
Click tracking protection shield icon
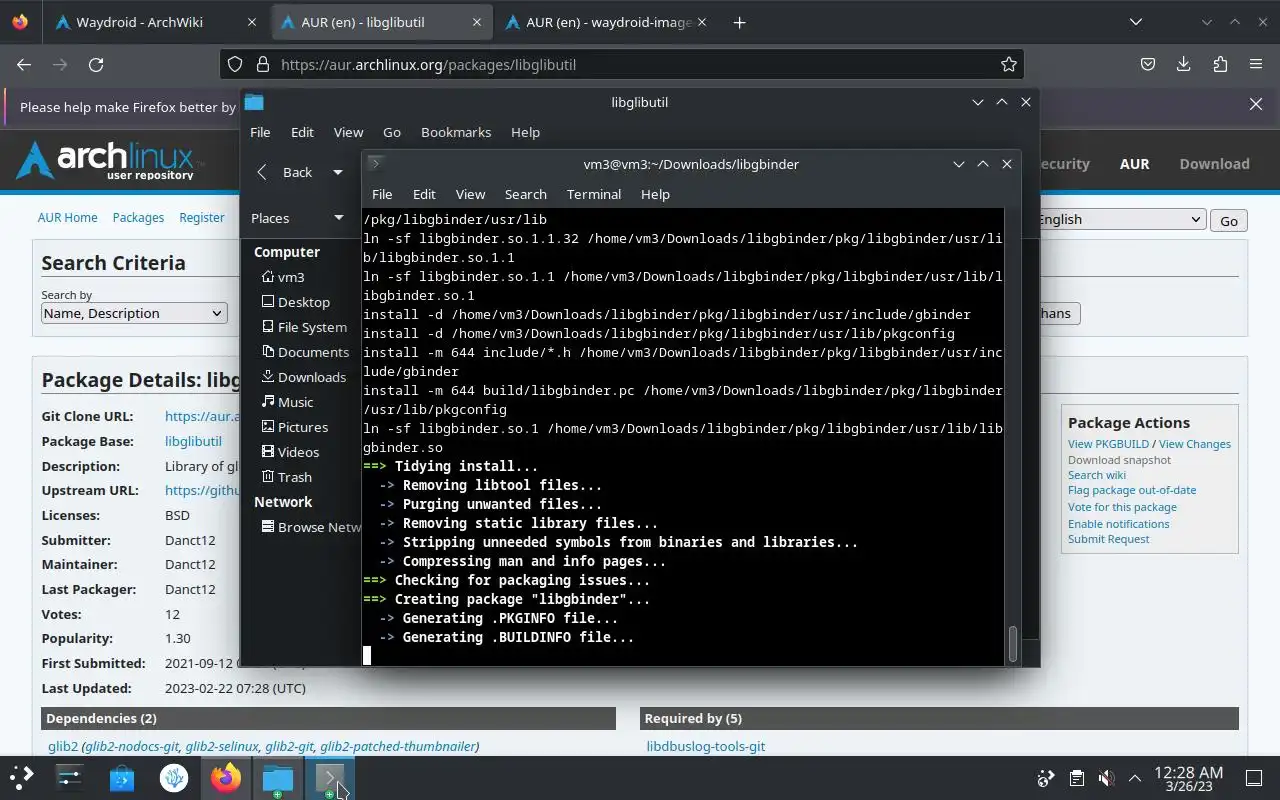pyautogui.click(x=235, y=64)
